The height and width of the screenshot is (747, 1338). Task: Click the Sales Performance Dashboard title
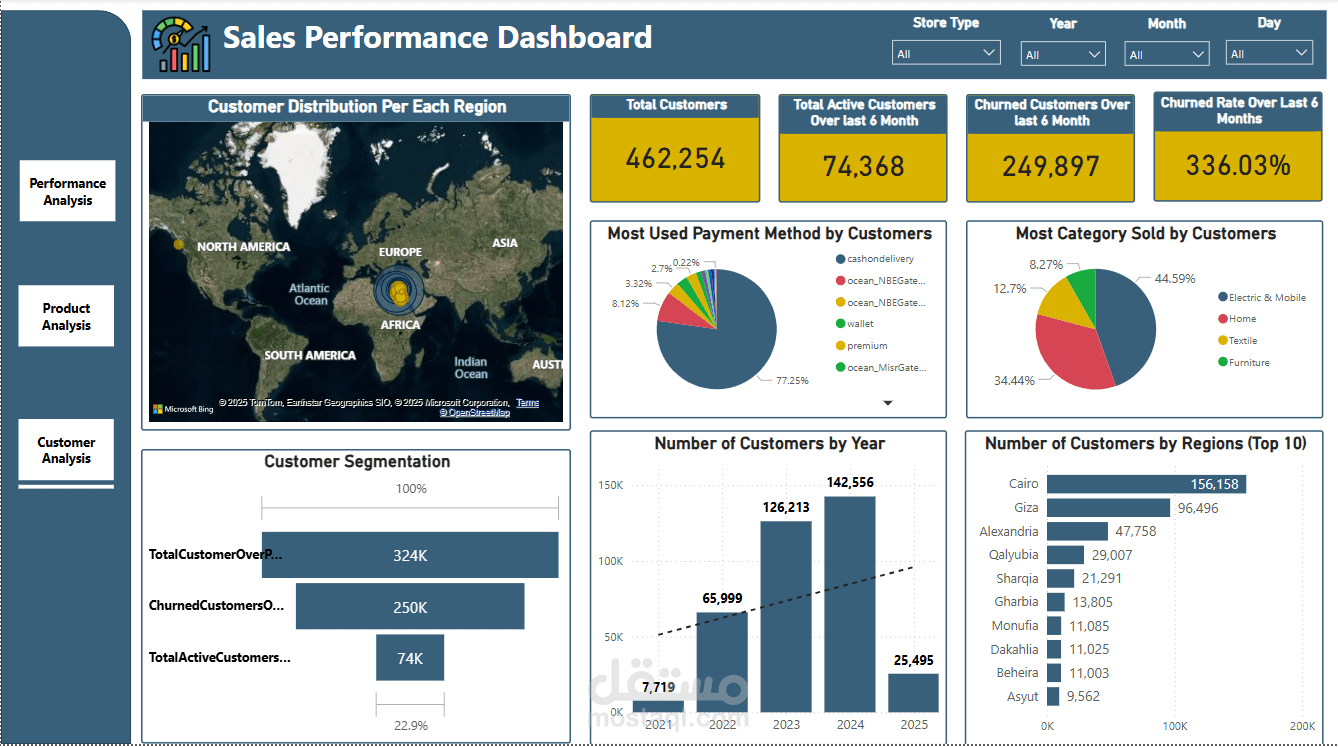pyautogui.click(x=437, y=38)
